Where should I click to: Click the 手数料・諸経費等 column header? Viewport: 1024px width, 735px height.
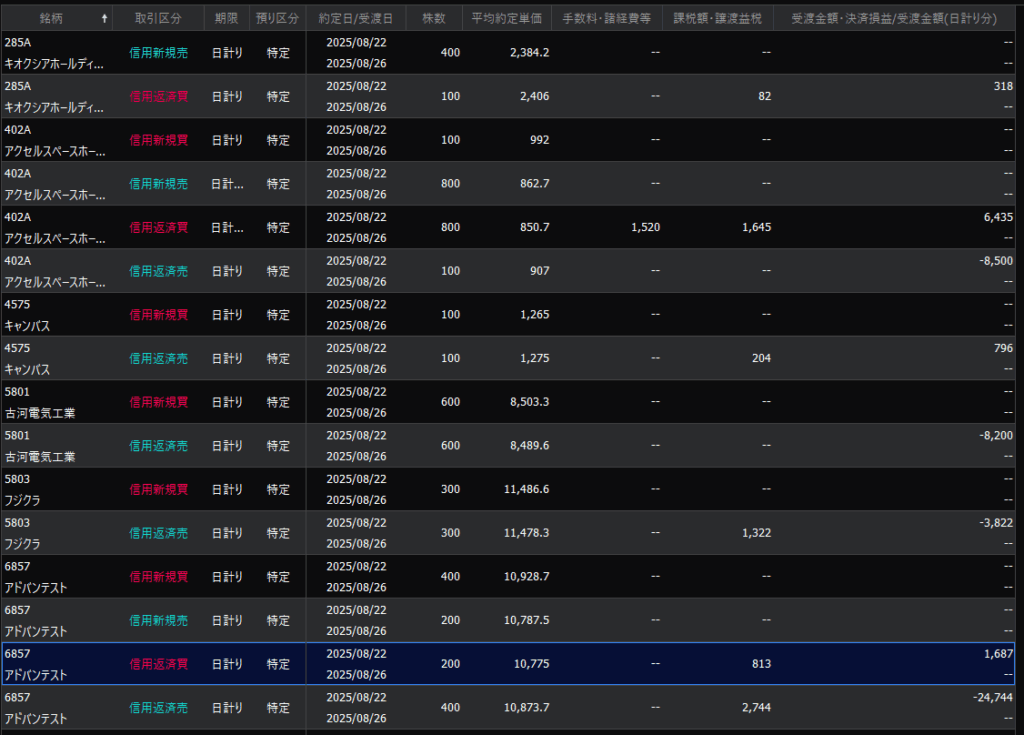coord(606,18)
